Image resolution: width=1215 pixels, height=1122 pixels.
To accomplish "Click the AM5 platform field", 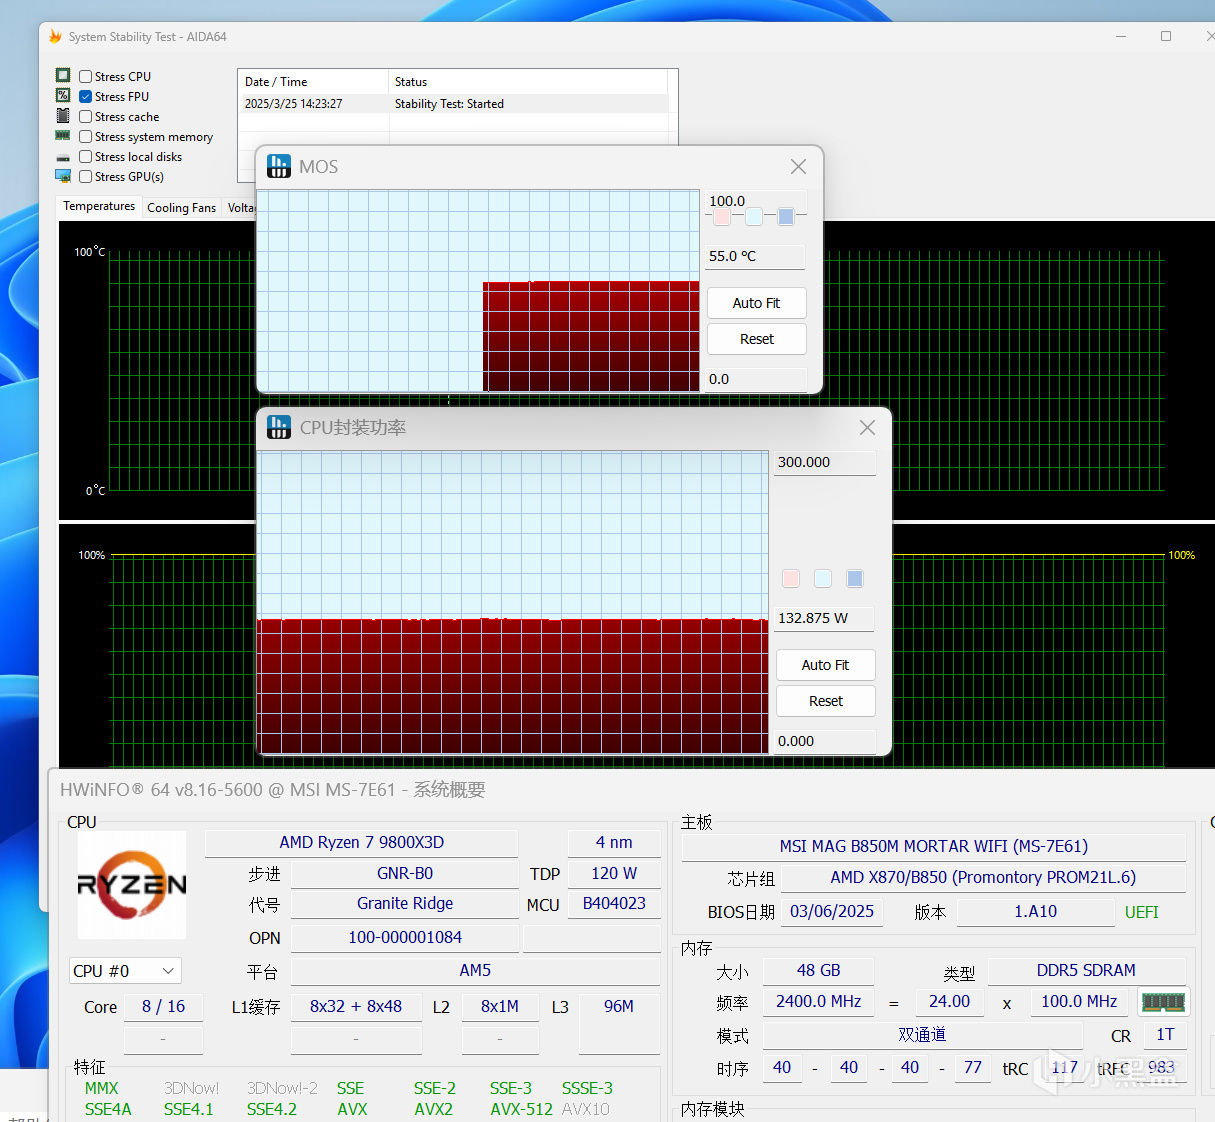I will (x=475, y=971).
